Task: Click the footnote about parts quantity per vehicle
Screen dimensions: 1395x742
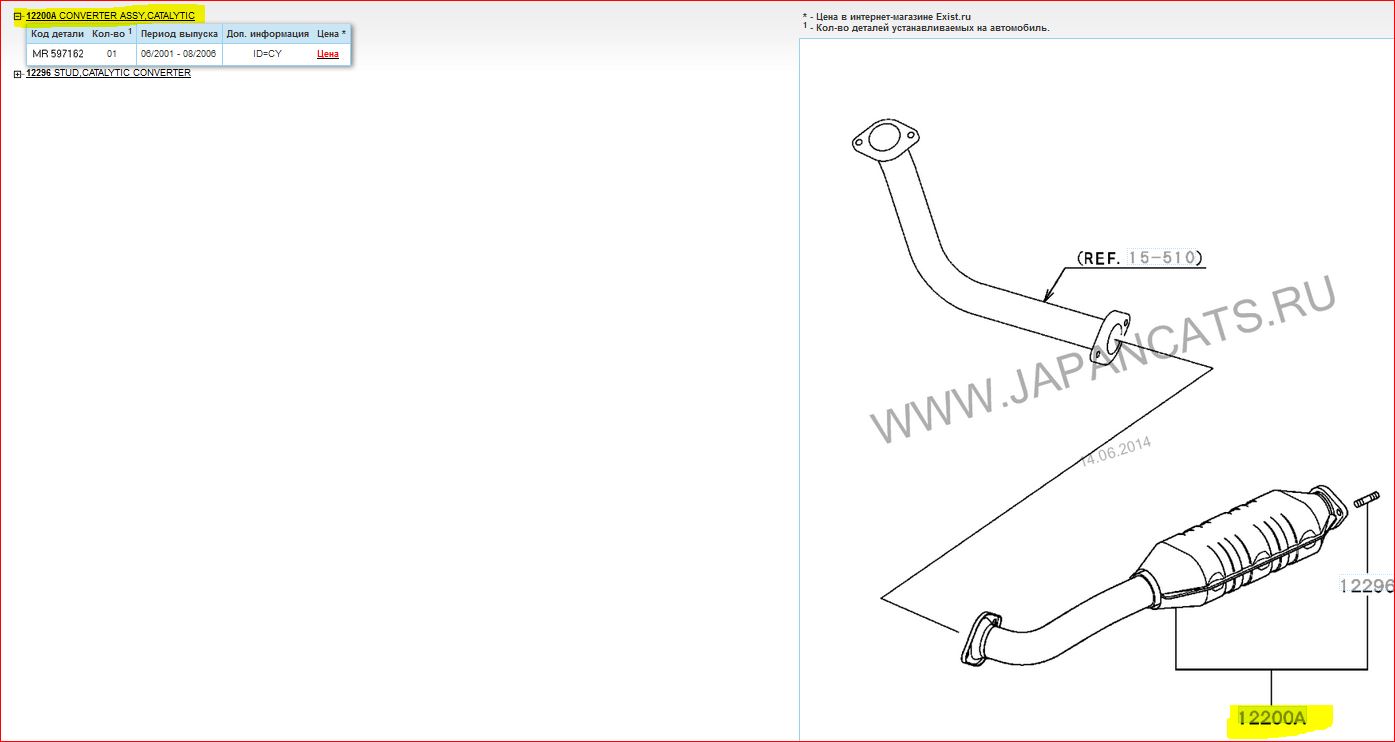Action: [926, 28]
